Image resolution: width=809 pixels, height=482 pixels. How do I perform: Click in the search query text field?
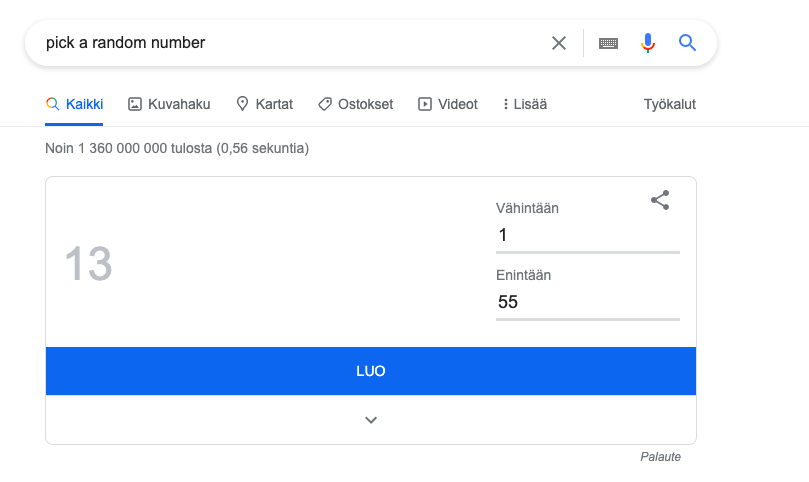(290, 43)
